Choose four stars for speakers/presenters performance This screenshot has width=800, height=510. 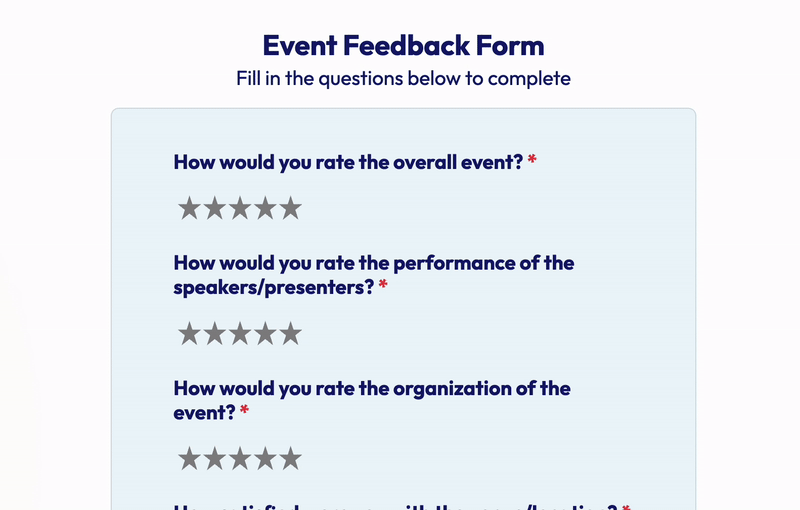point(265,334)
